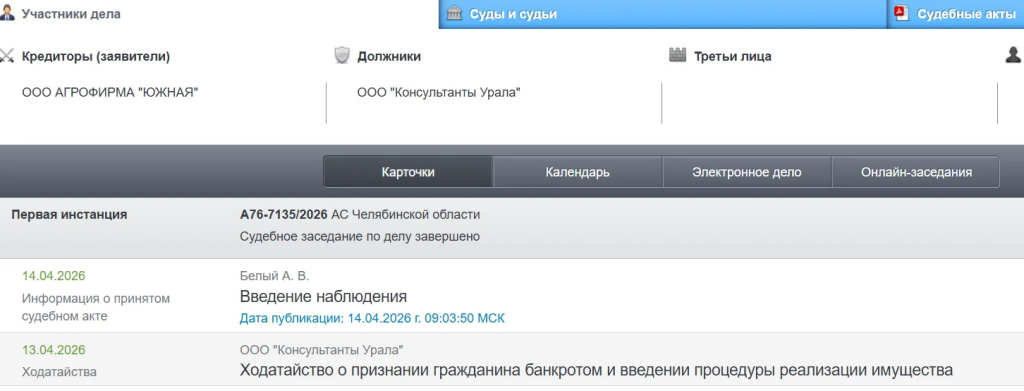1024x391 pixels.
Task: Switch to the Суды и судьи tab
Action: click(663, 14)
